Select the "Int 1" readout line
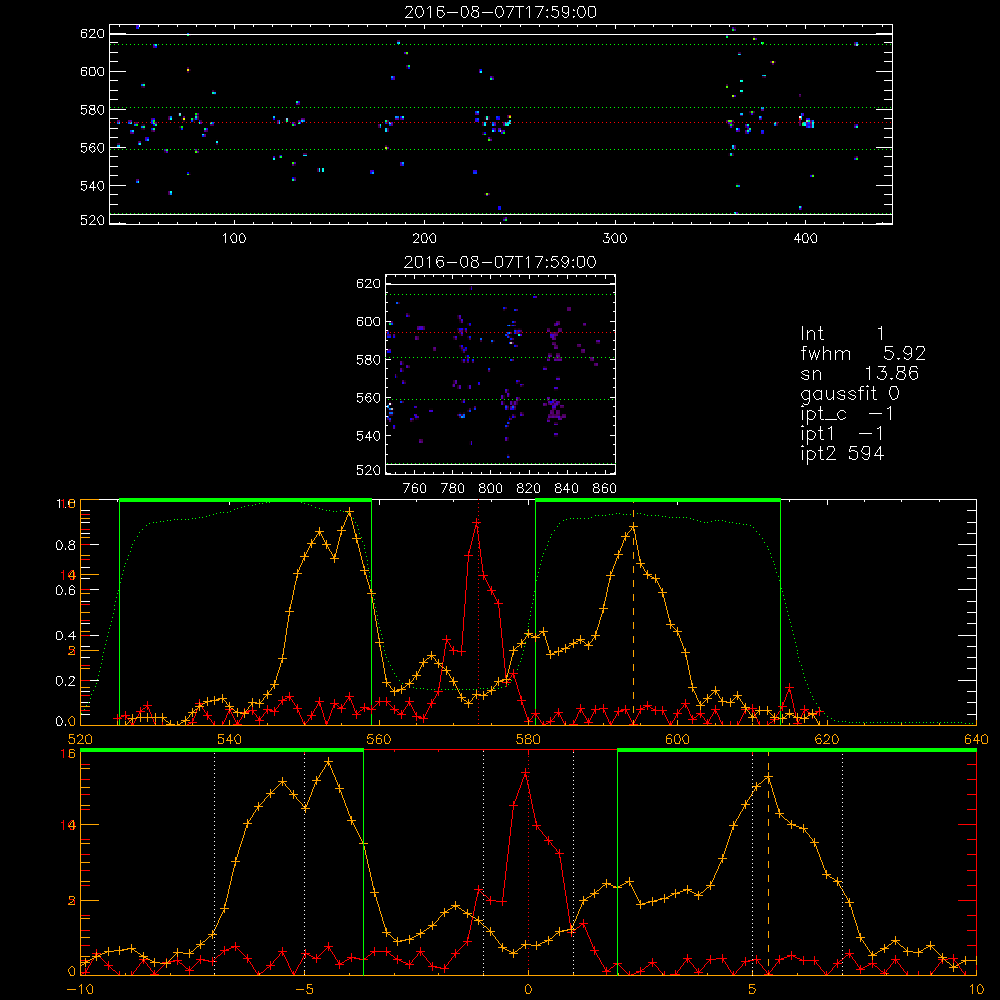 (842, 334)
